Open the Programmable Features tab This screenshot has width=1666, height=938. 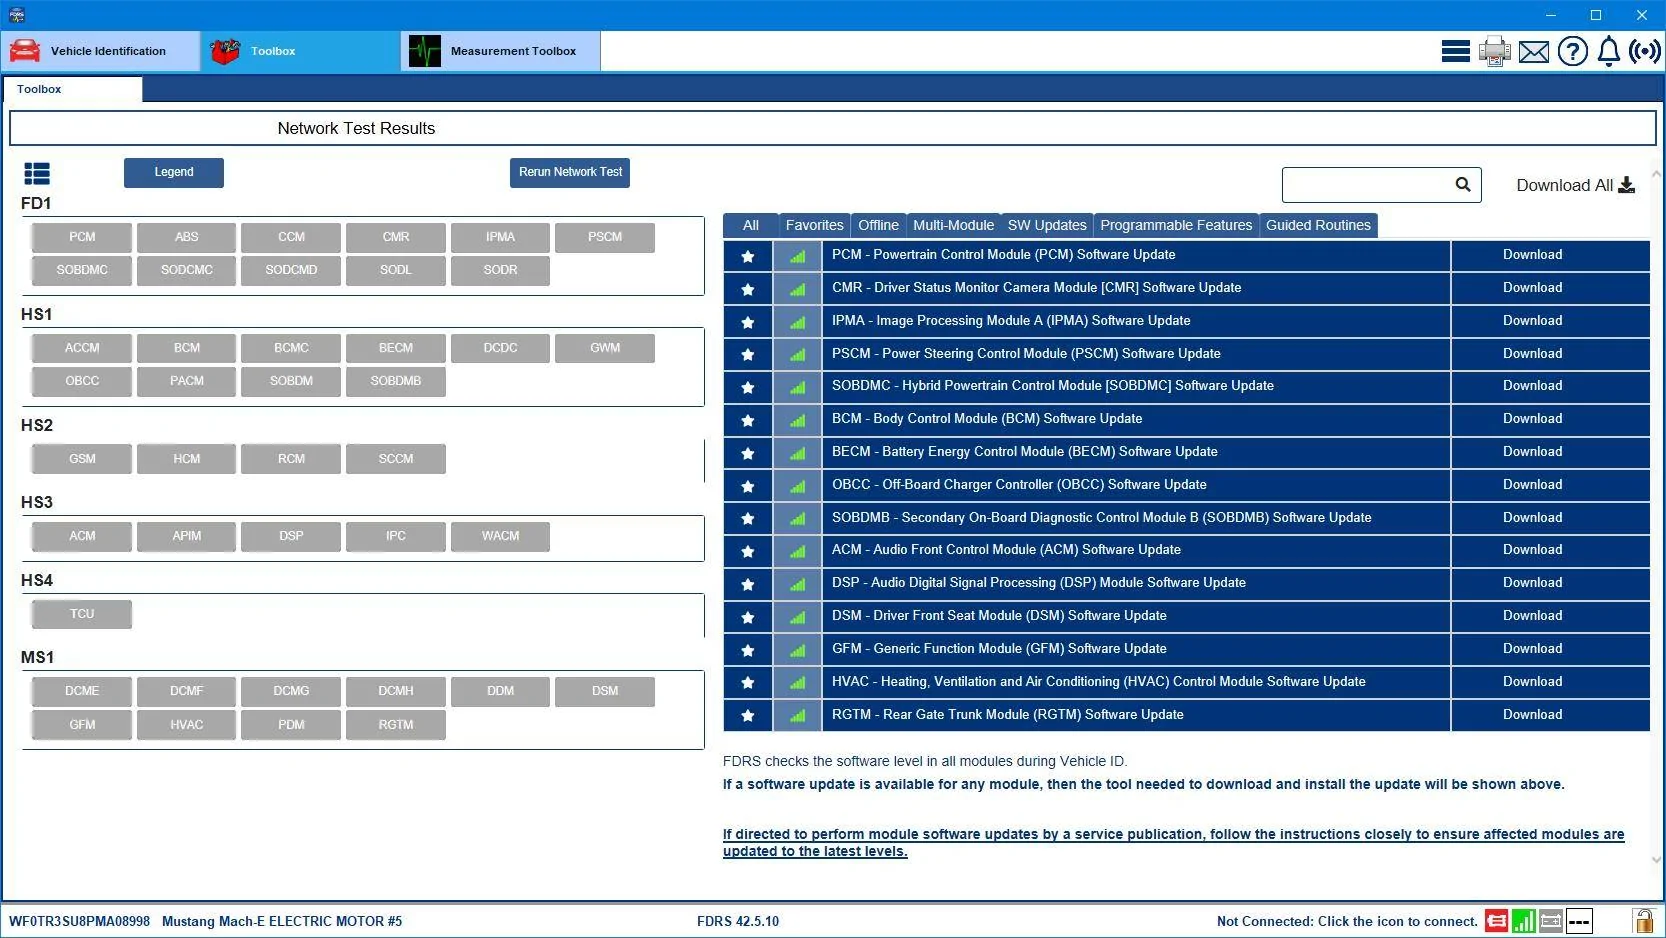tap(1176, 226)
